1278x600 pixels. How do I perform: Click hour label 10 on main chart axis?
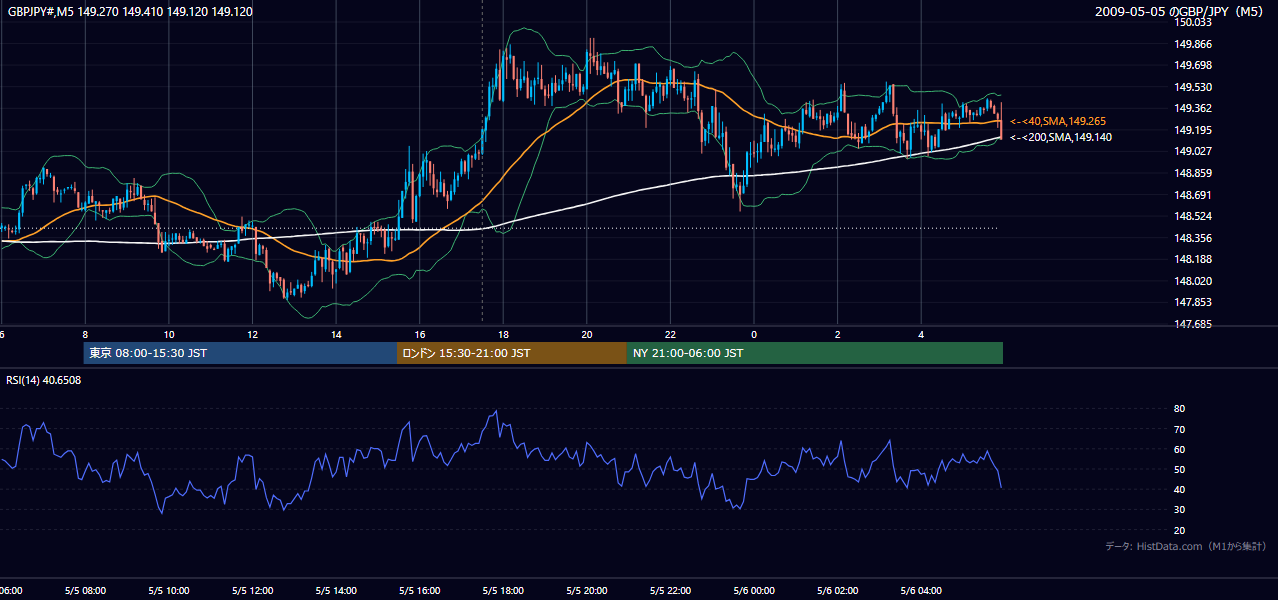169,335
